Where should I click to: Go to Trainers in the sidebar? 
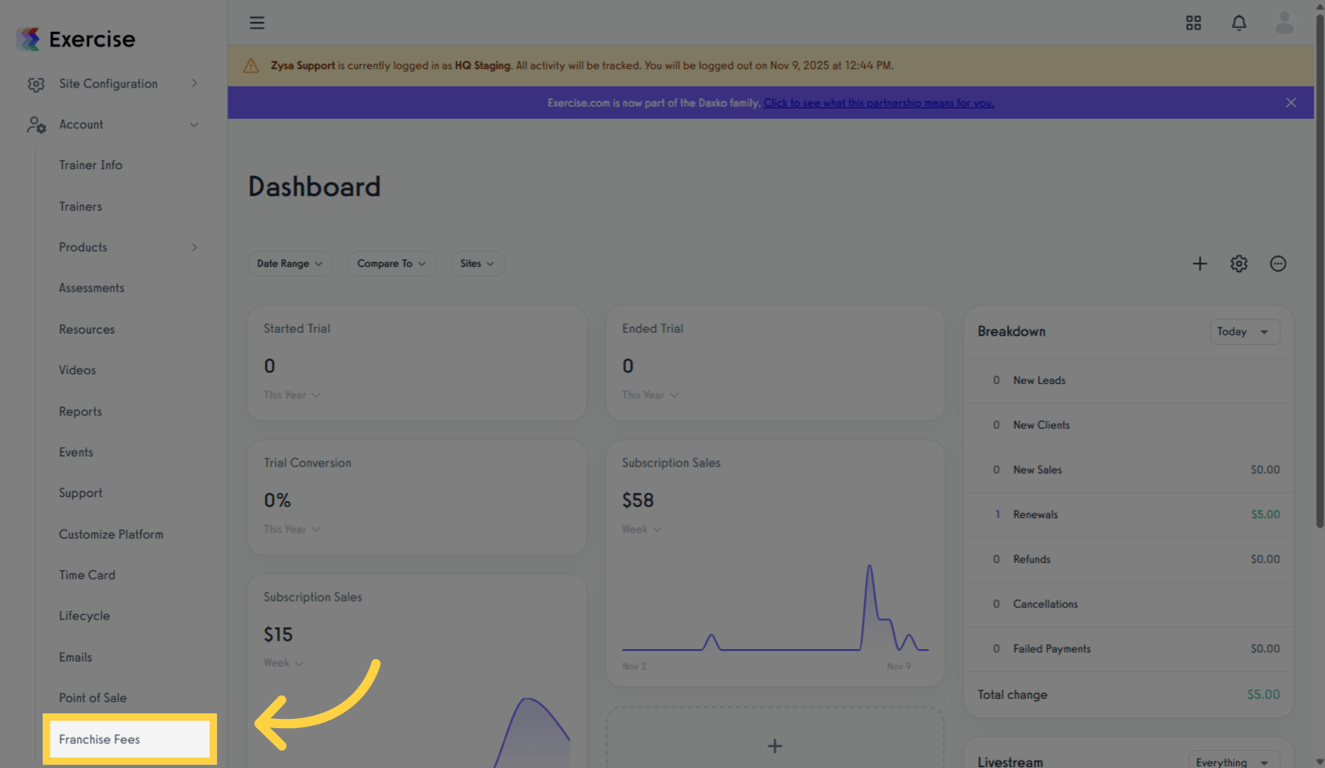point(80,206)
